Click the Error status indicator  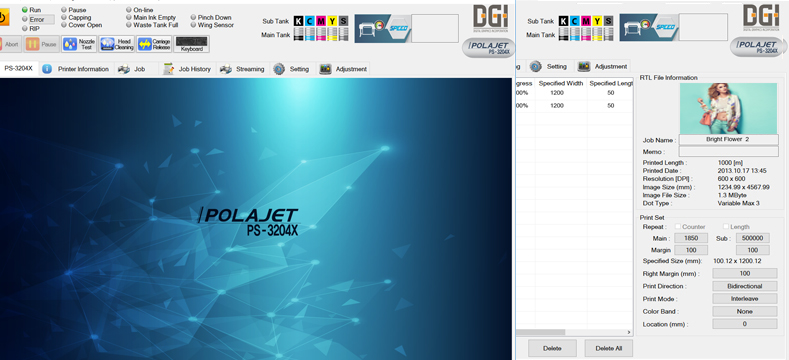[x=38, y=20]
